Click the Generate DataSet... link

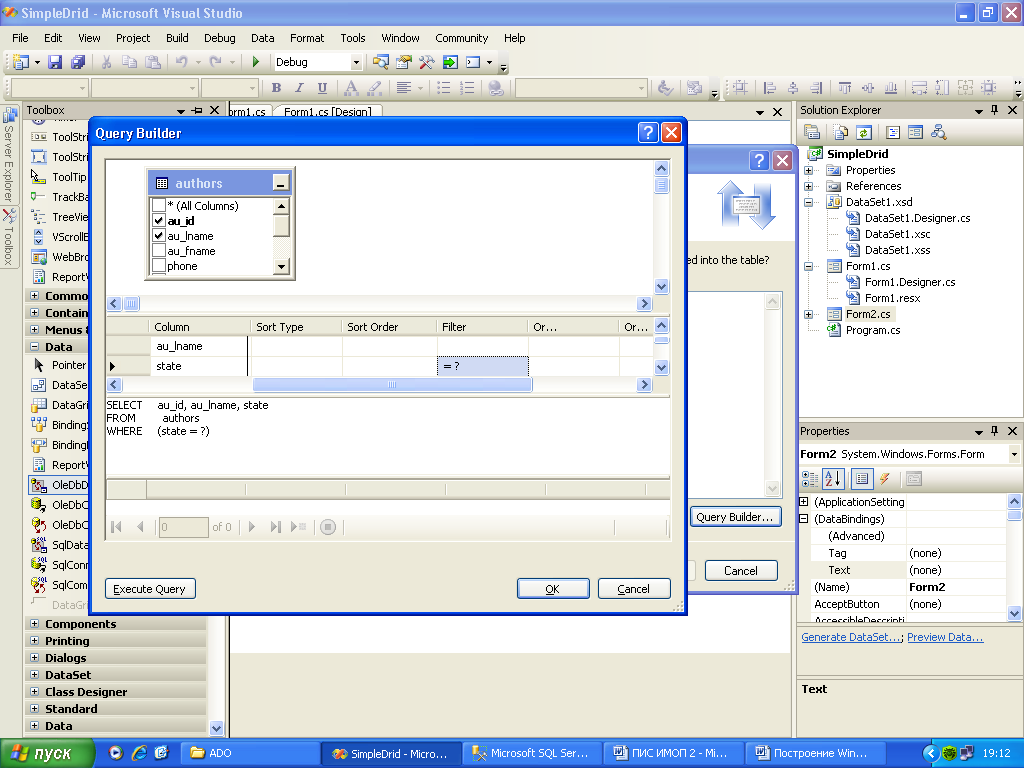coord(852,637)
